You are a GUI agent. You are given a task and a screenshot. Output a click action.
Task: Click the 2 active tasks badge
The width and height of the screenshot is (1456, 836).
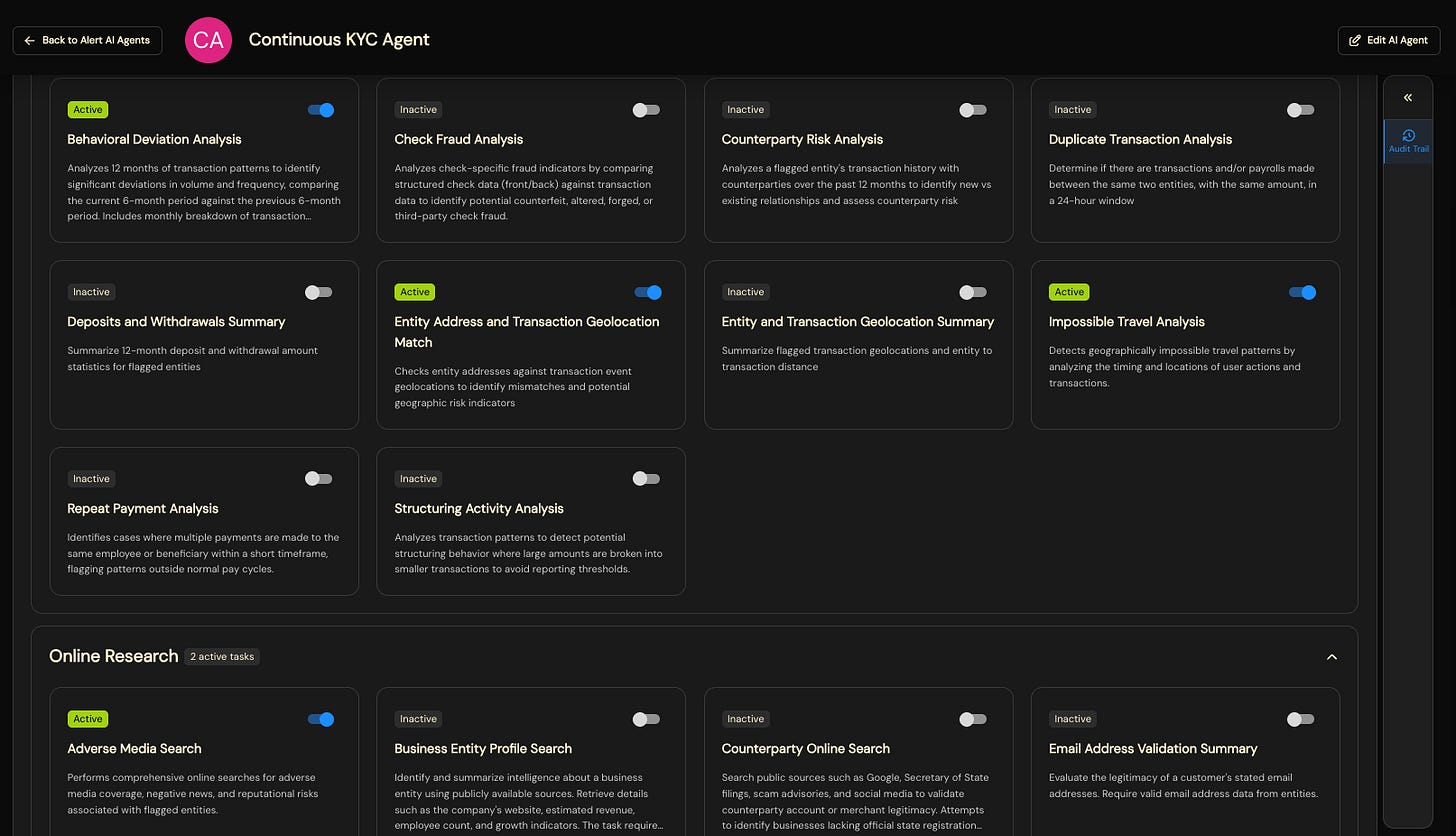tap(222, 657)
